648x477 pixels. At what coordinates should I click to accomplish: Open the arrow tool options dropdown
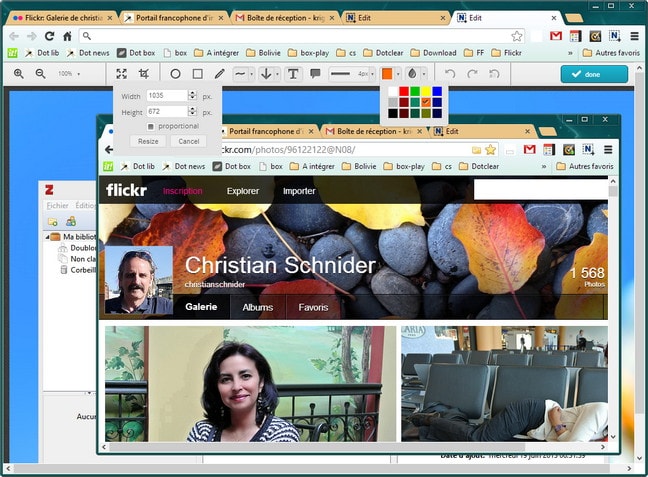277,74
